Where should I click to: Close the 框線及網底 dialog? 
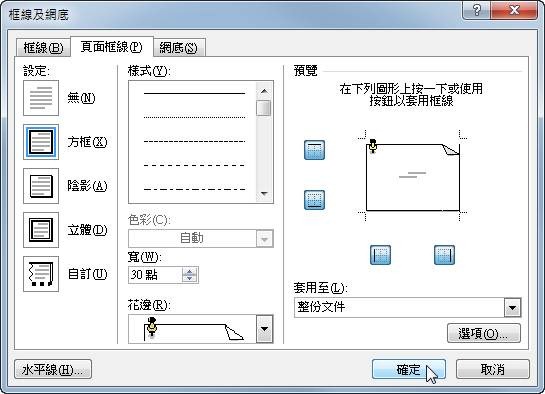coord(514,10)
